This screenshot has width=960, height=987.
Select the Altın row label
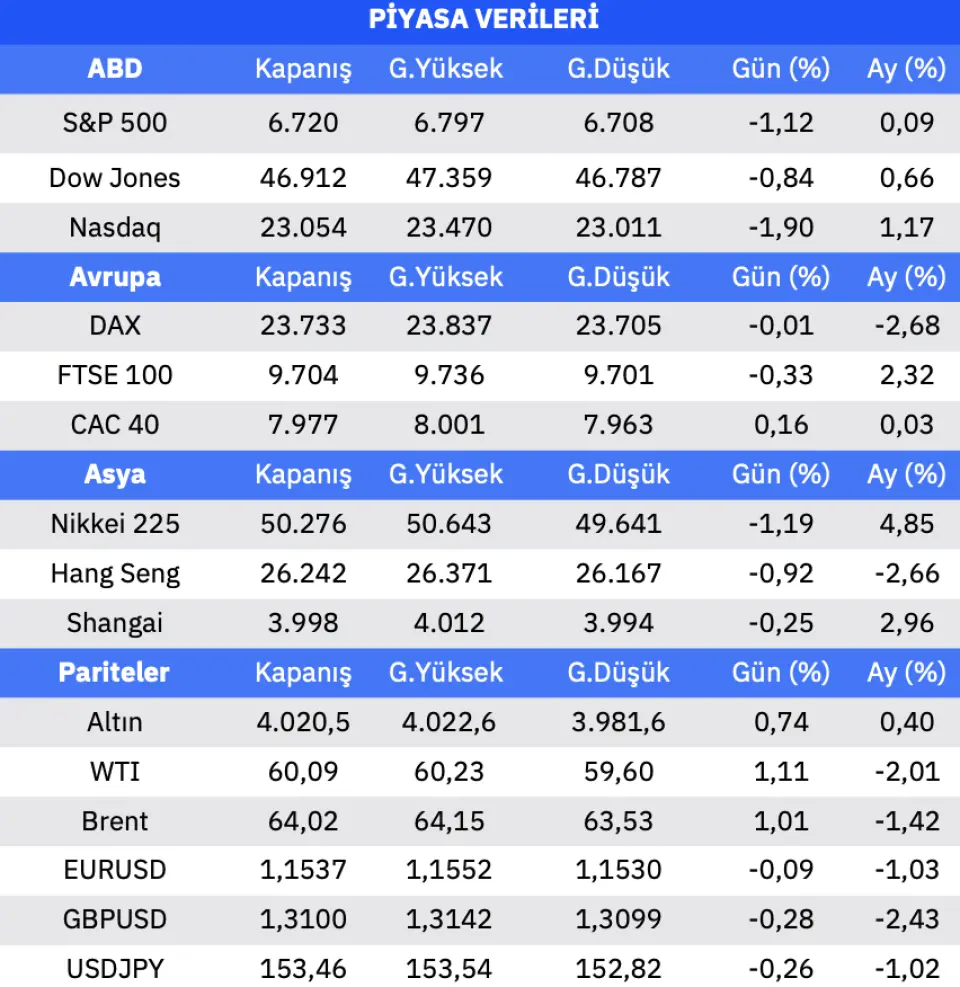pyautogui.click(x=115, y=722)
